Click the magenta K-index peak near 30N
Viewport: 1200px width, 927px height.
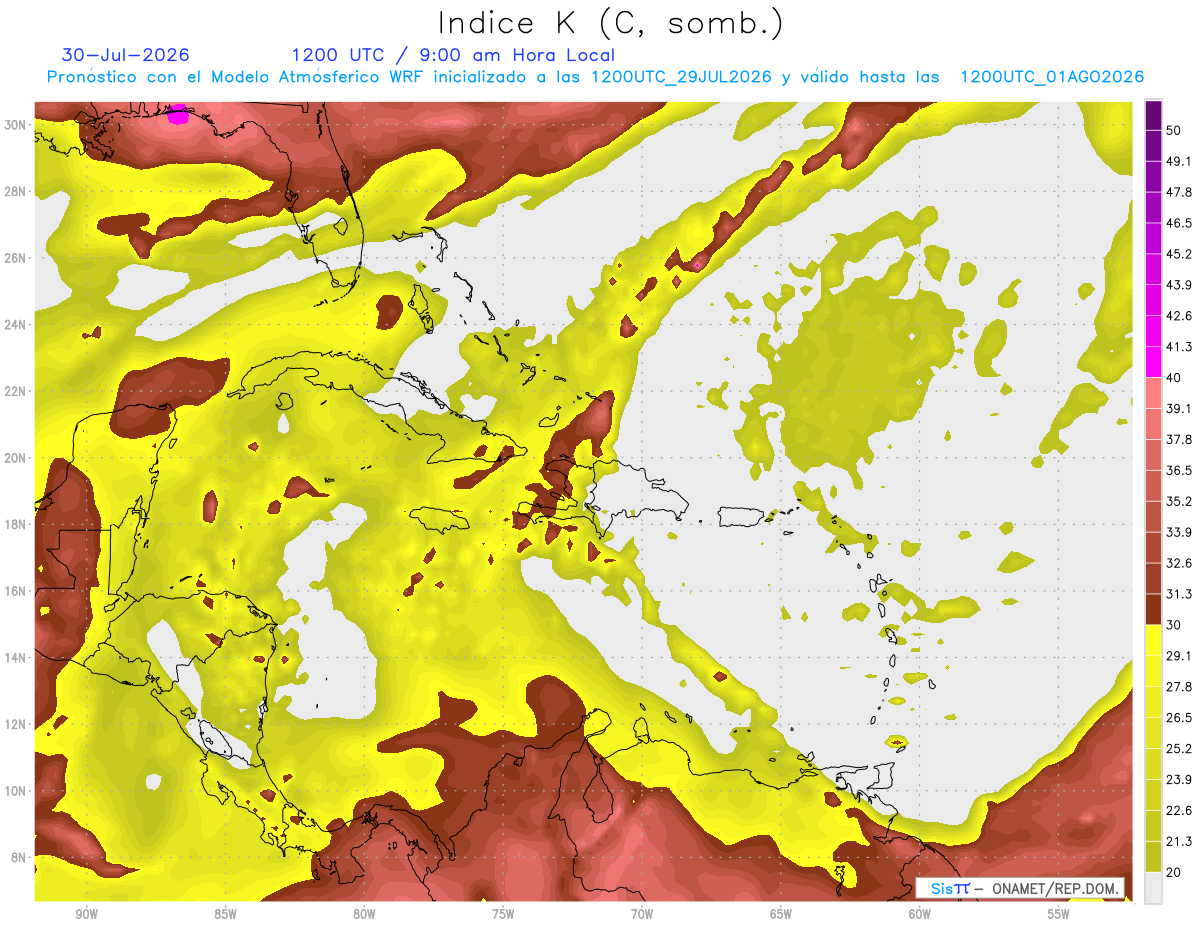click(178, 113)
